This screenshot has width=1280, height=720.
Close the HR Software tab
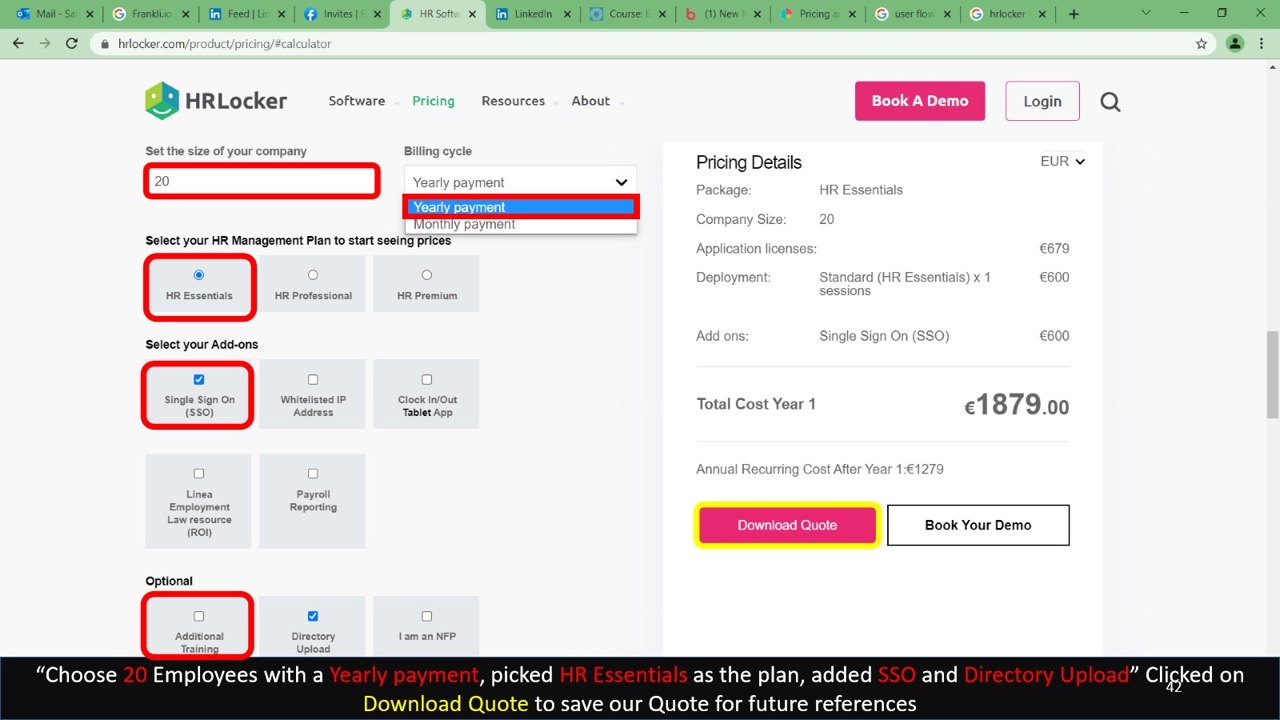tap(473, 14)
